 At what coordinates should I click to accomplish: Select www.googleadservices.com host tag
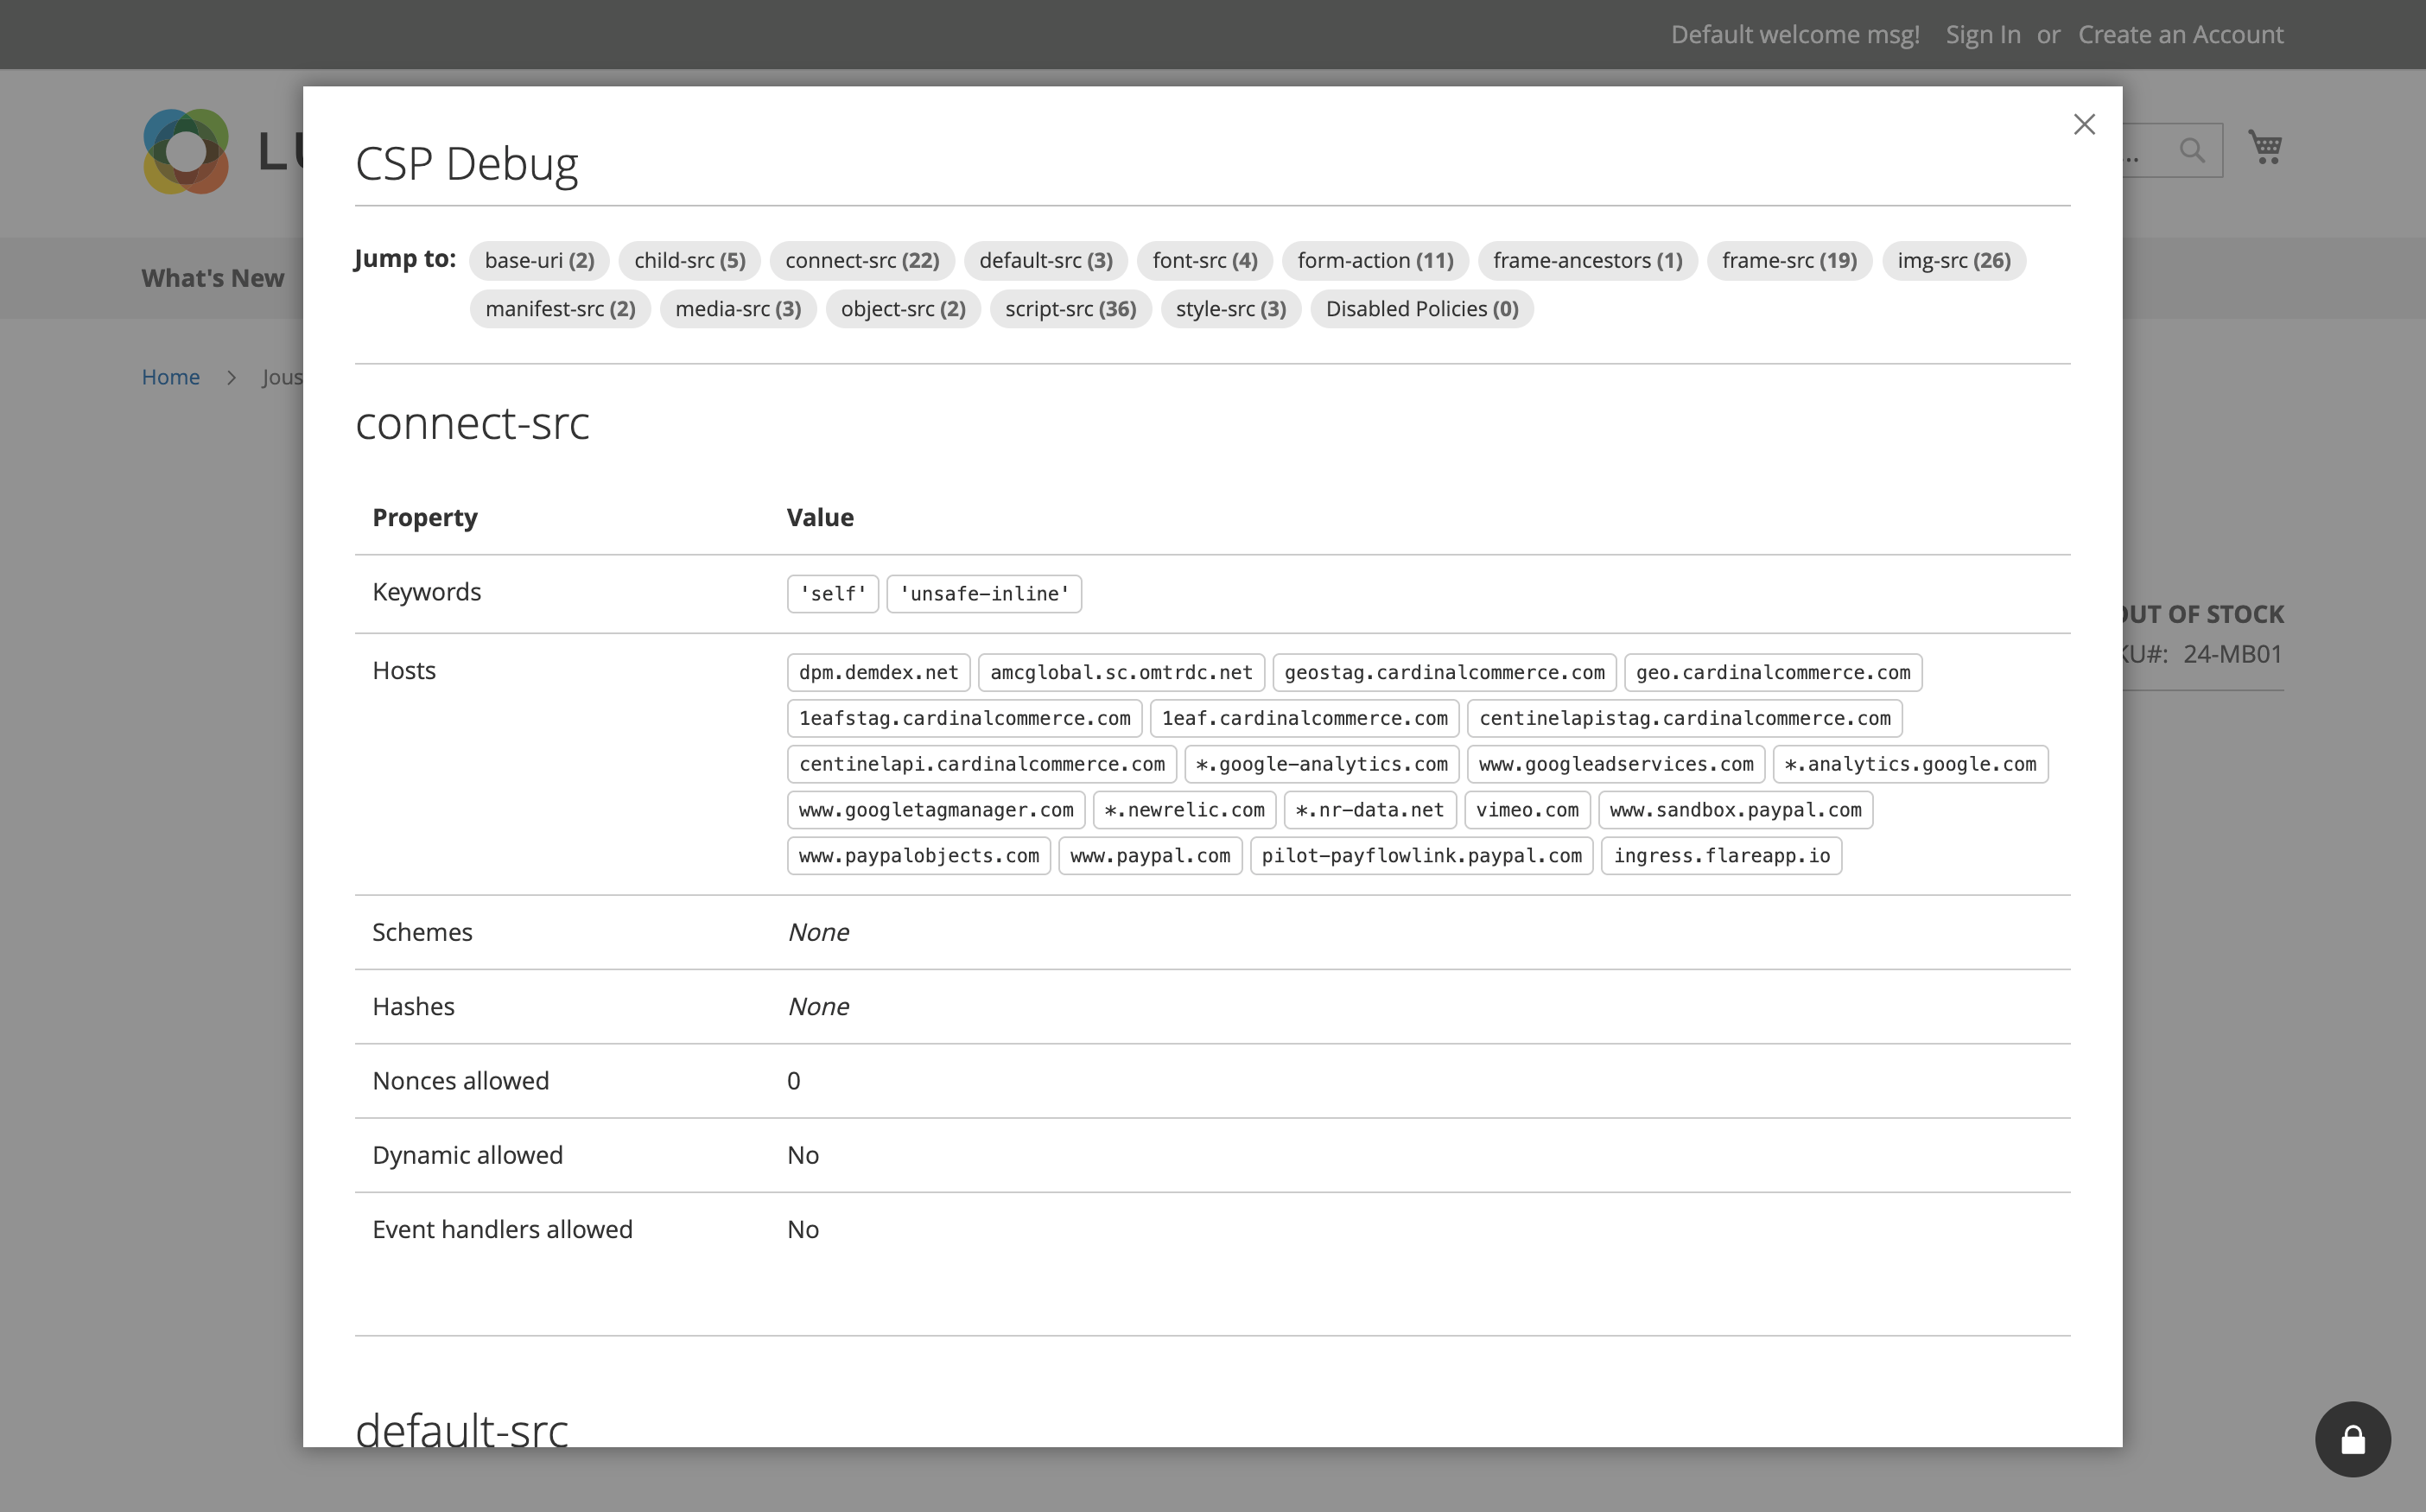click(1616, 764)
